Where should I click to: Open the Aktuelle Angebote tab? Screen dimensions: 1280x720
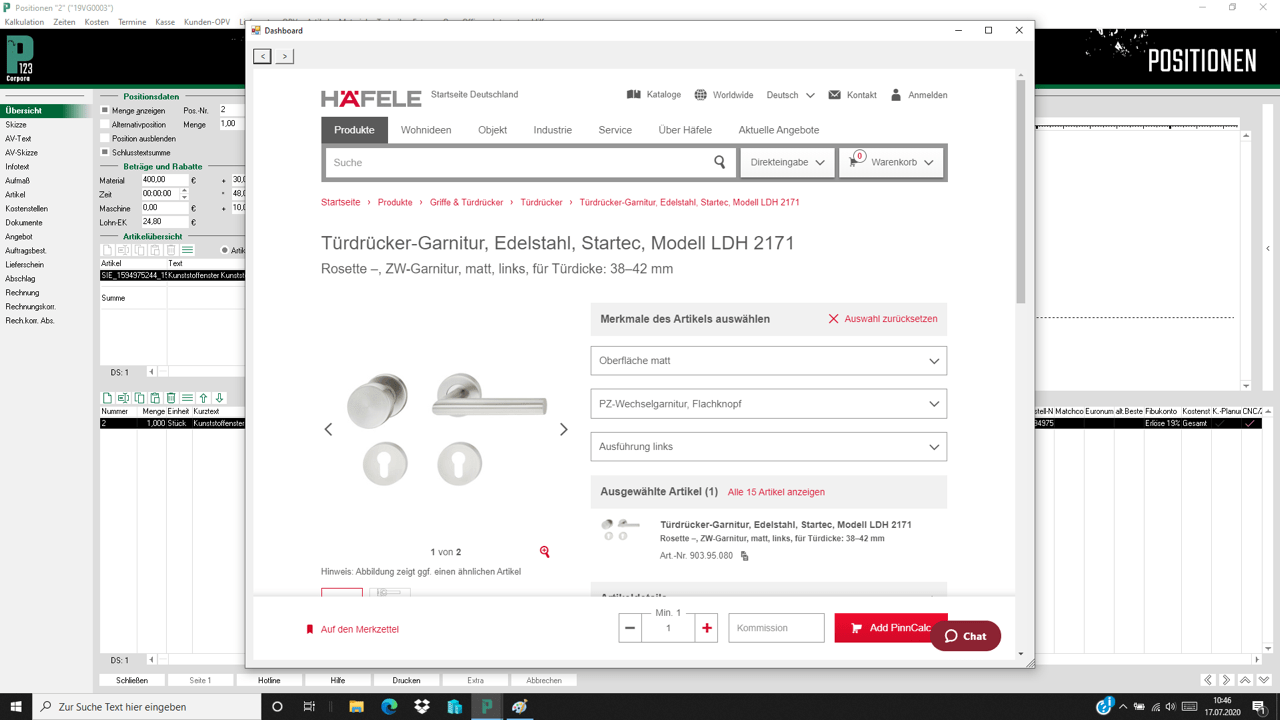point(779,130)
